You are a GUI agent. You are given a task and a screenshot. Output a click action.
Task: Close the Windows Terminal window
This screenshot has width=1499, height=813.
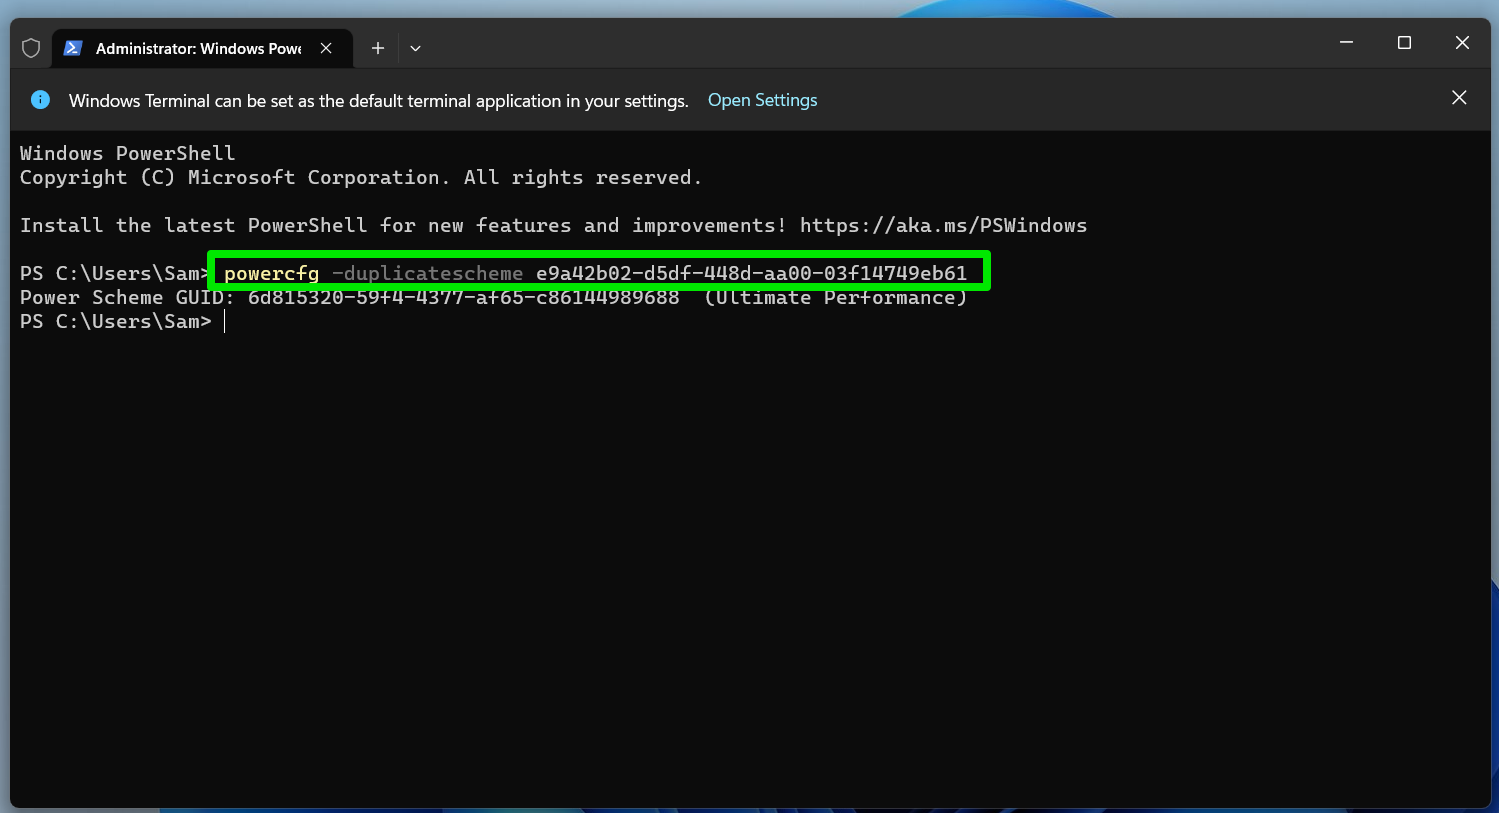tap(1462, 43)
